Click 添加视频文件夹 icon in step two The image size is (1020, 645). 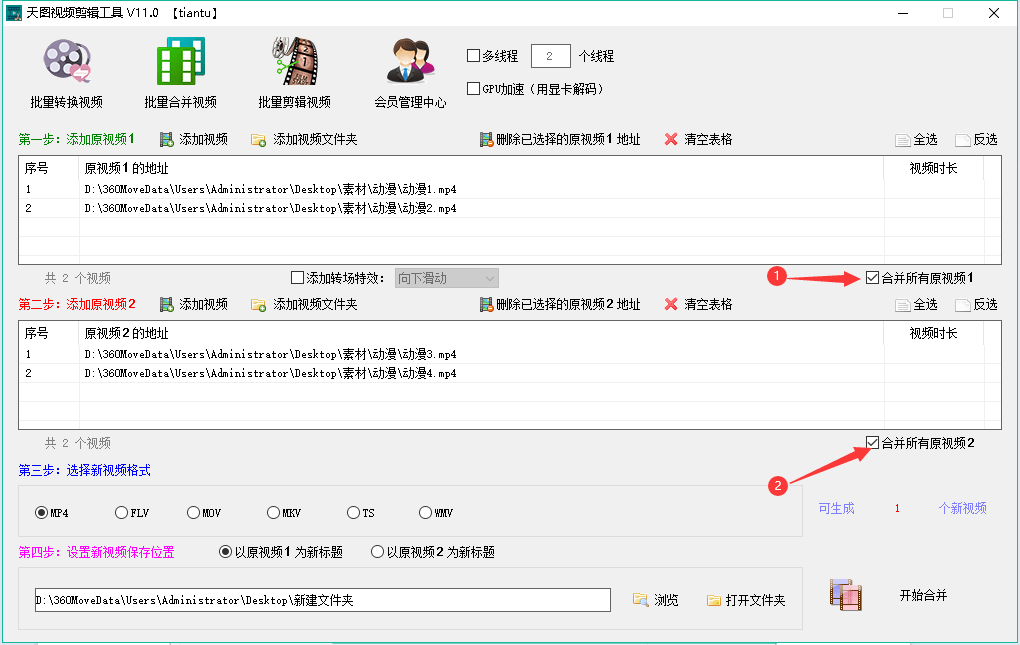(x=258, y=305)
